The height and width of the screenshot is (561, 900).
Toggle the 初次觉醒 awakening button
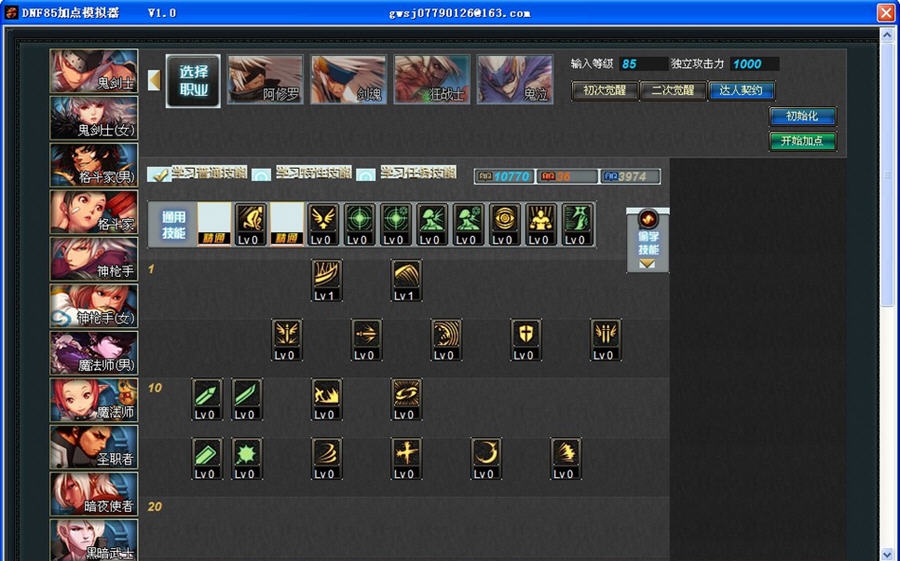[605, 91]
